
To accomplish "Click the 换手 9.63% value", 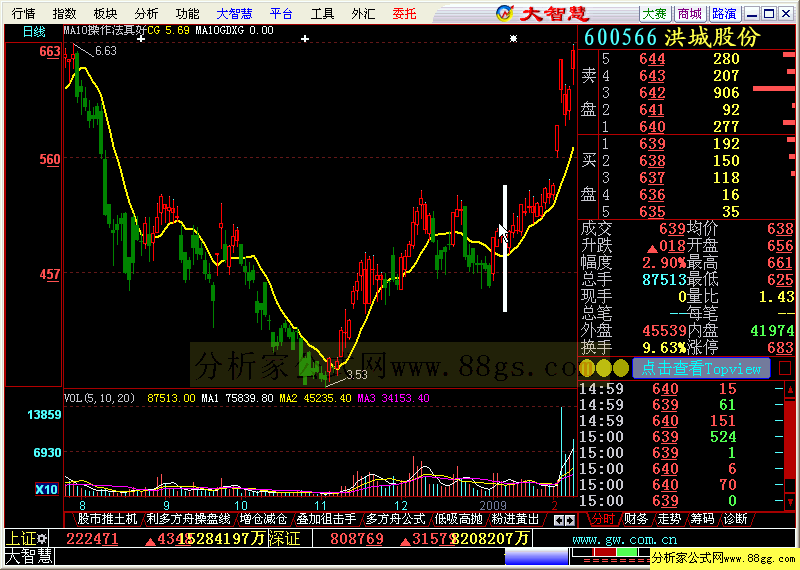I will coord(664,348).
